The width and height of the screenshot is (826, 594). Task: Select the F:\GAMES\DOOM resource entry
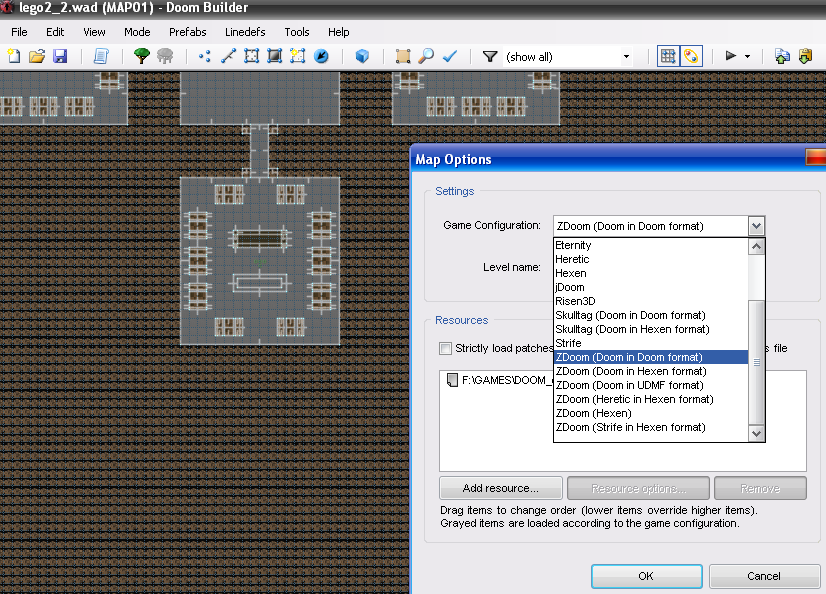pos(499,380)
